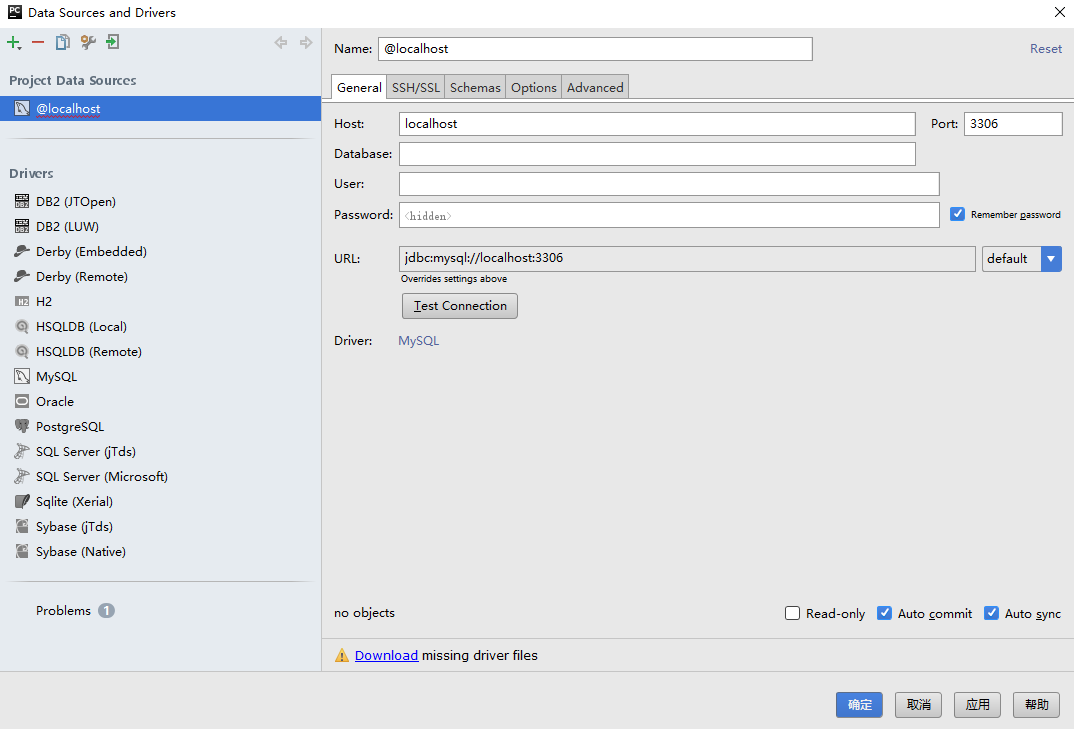Click the red minus remove icon

pyautogui.click(x=38, y=42)
